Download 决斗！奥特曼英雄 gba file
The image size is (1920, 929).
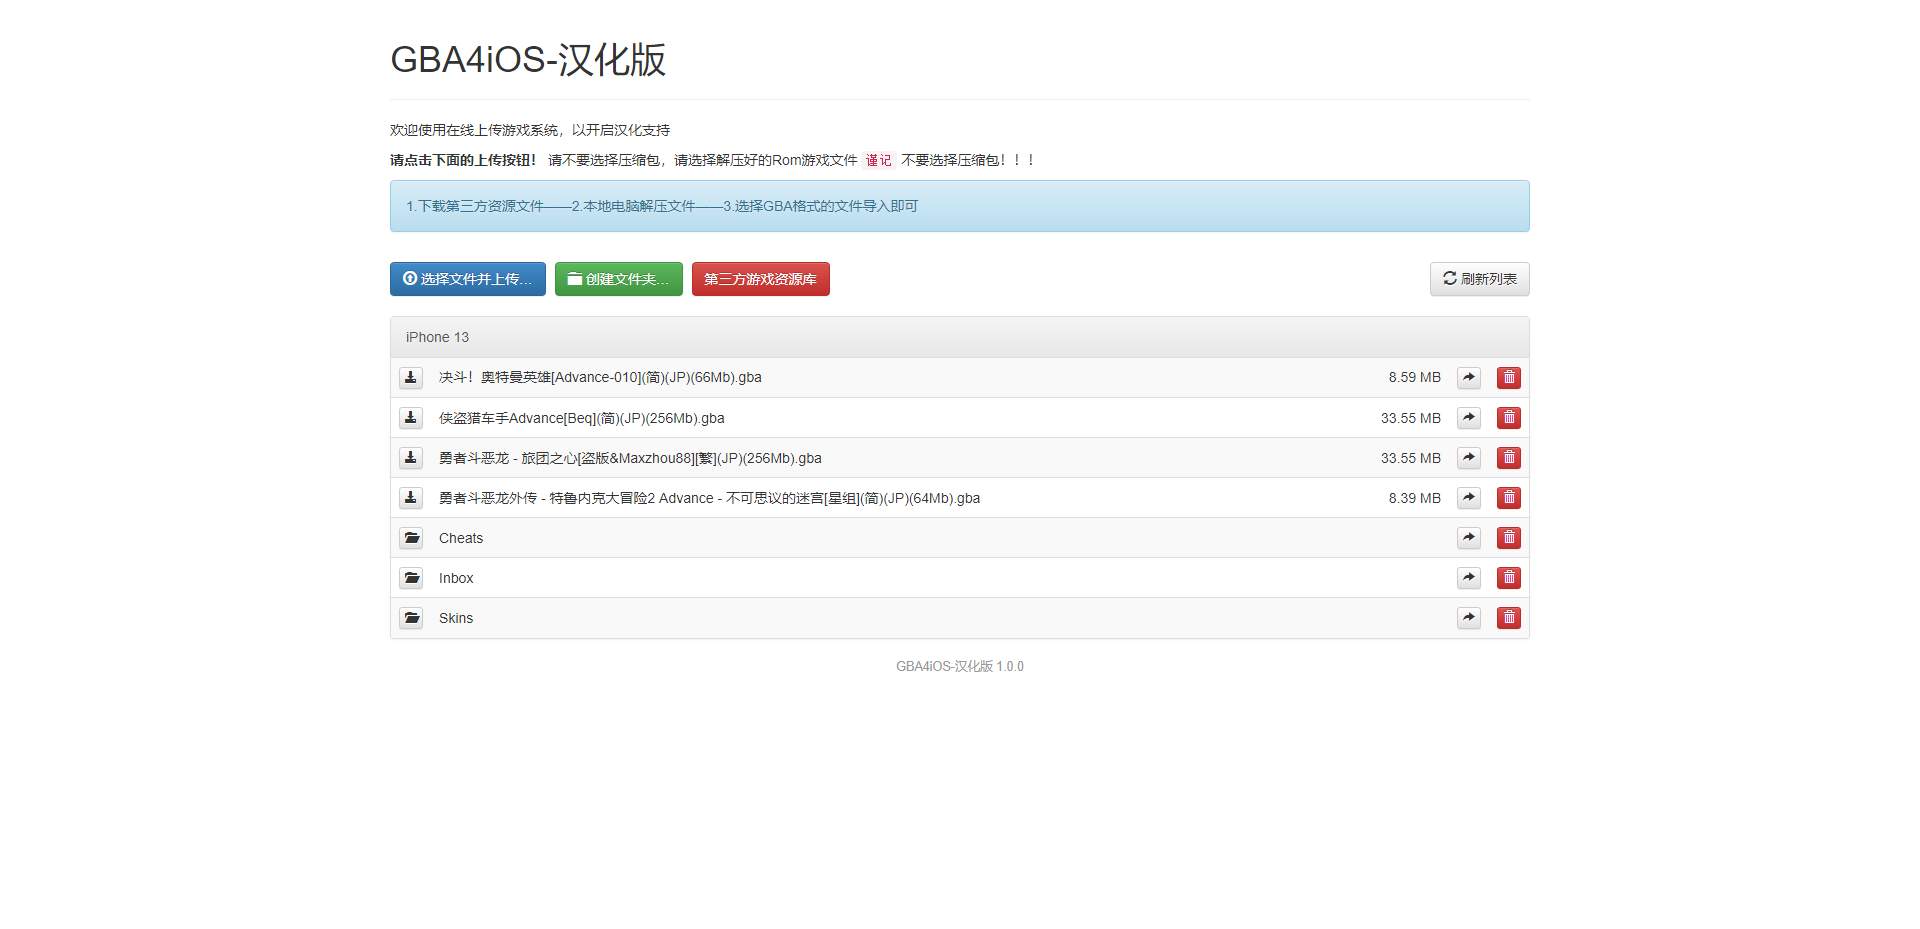(411, 377)
